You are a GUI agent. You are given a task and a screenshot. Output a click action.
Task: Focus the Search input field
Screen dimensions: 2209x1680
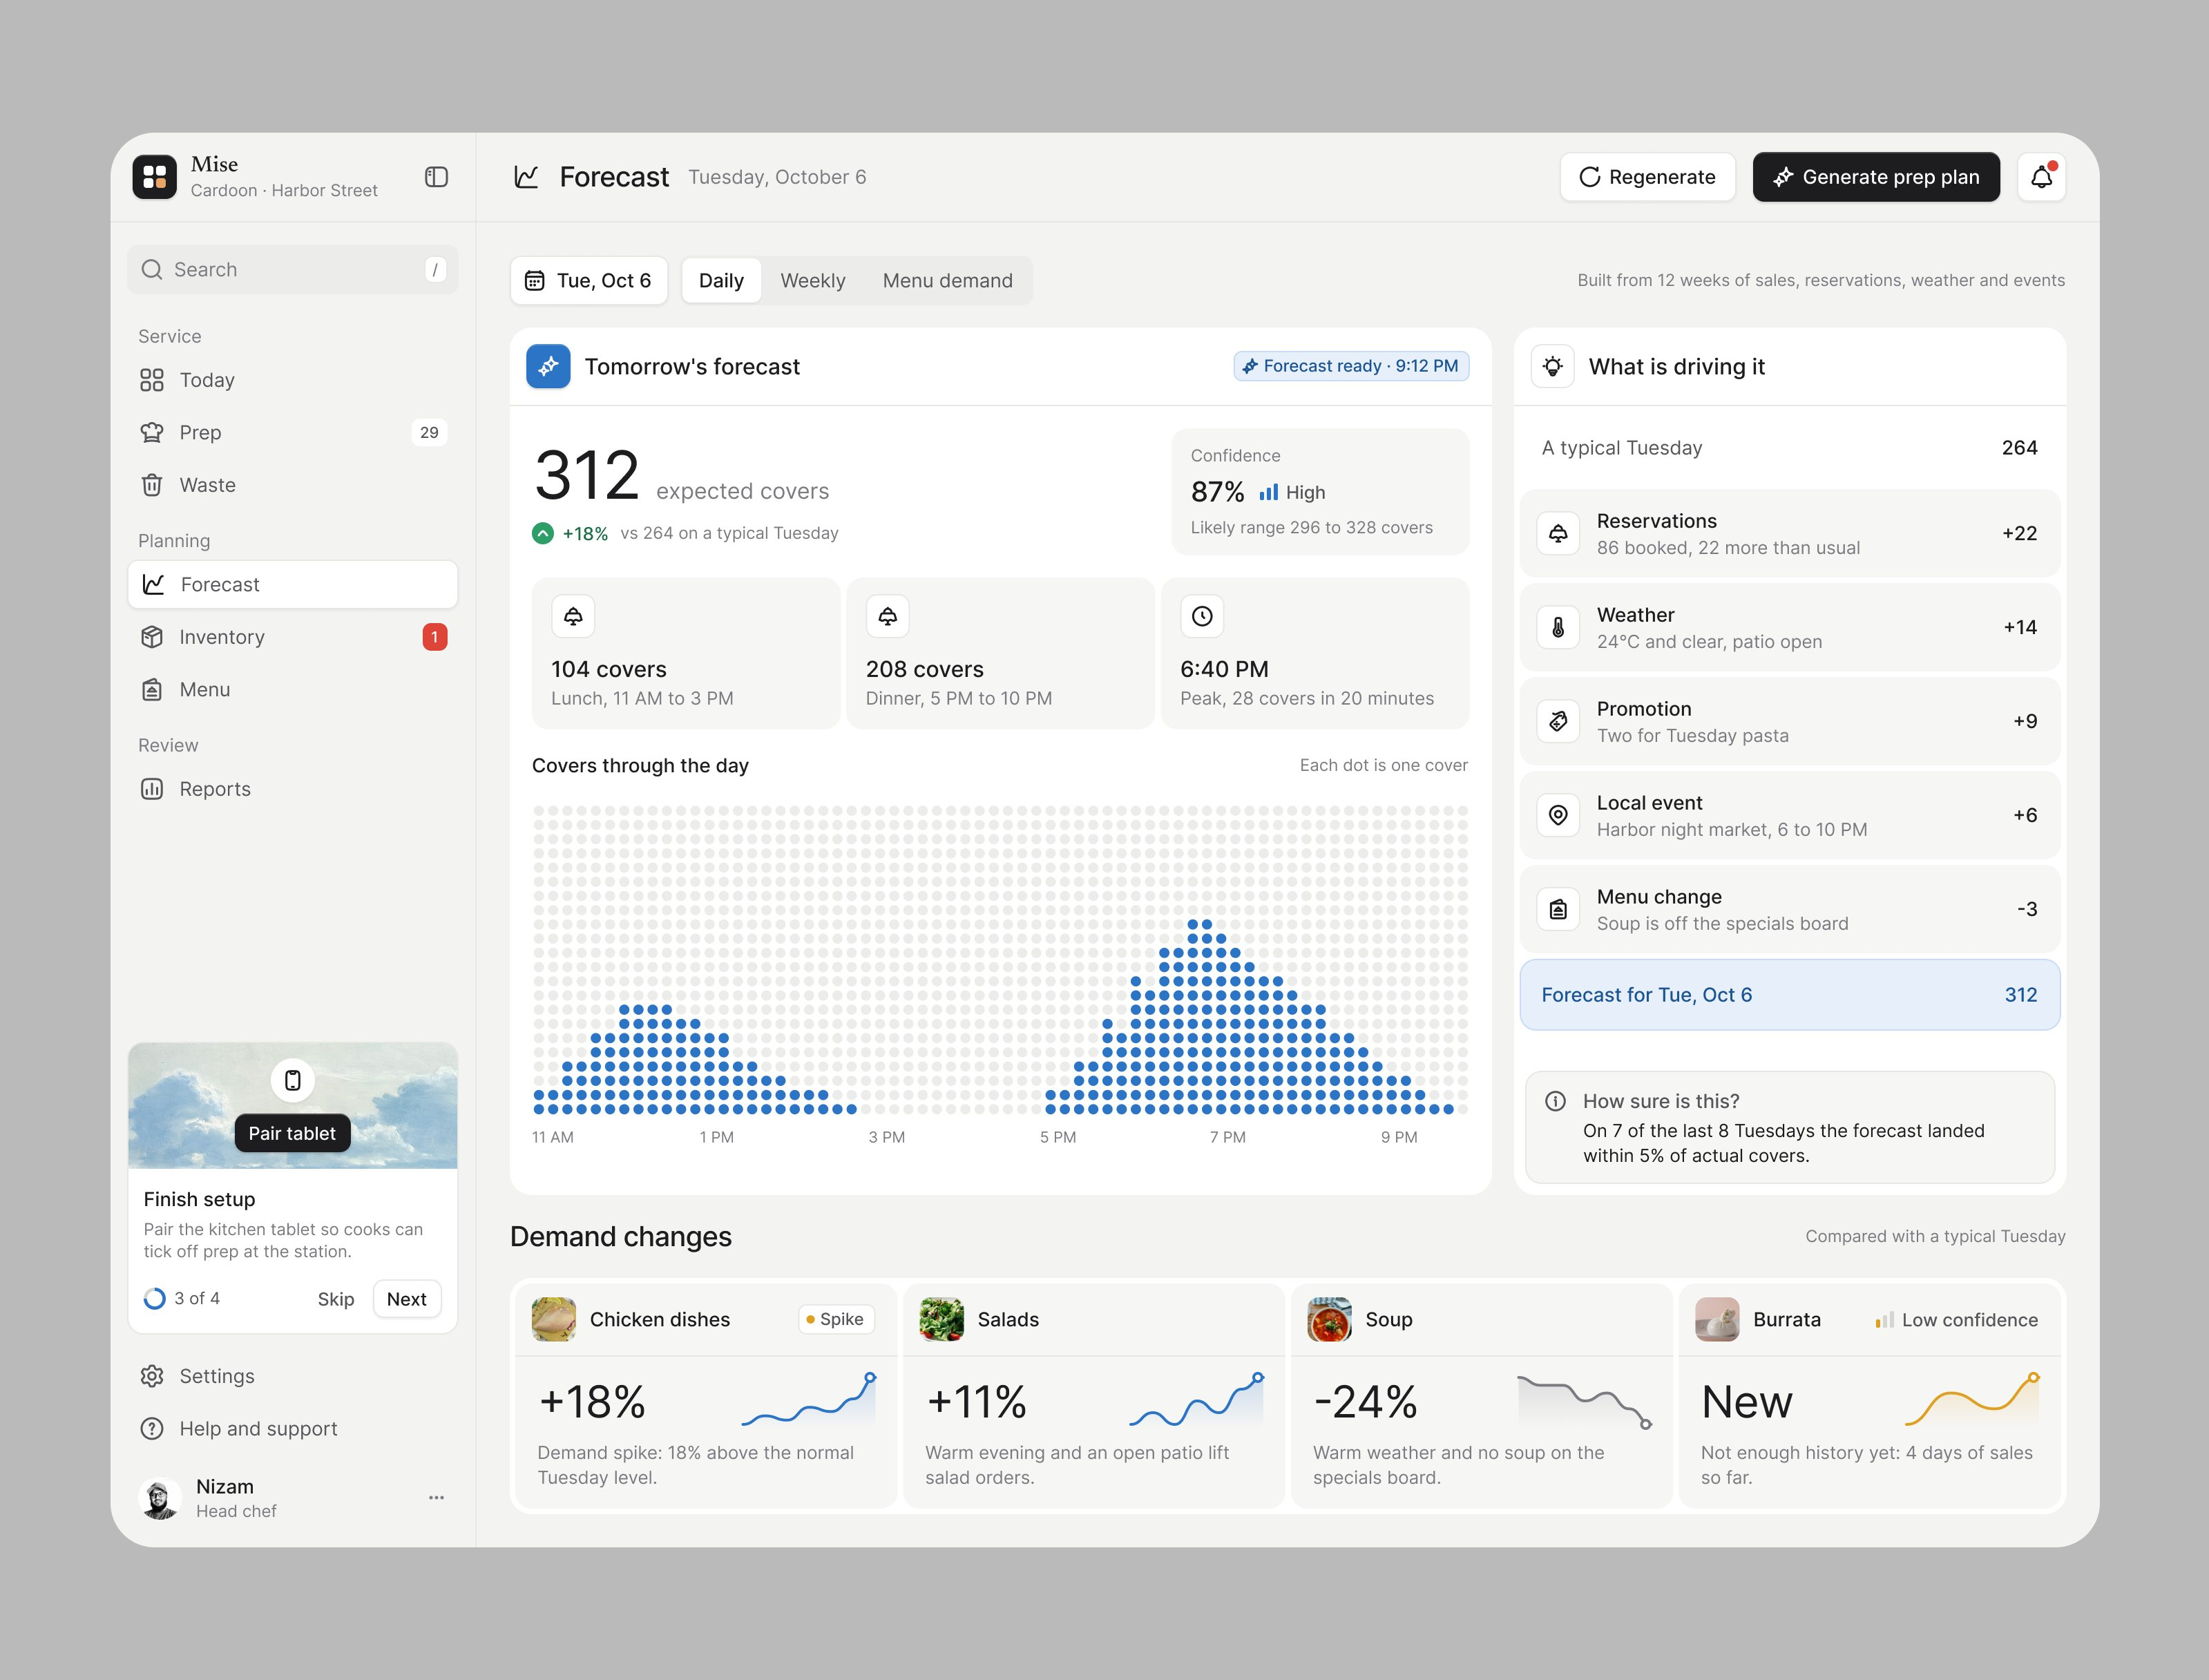[292, 269]
